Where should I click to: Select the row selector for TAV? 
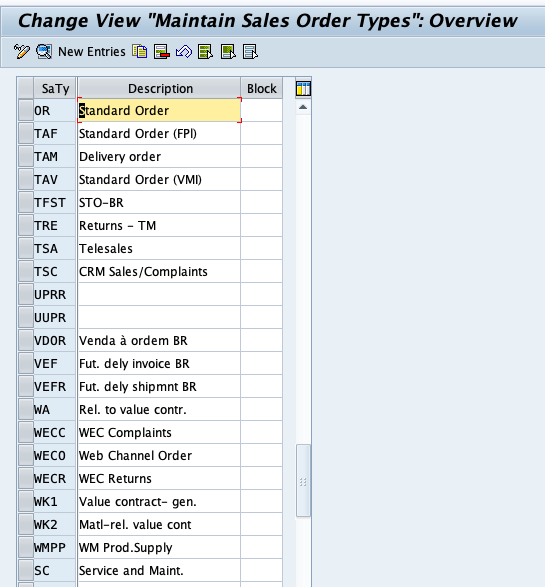click(26, 179)
